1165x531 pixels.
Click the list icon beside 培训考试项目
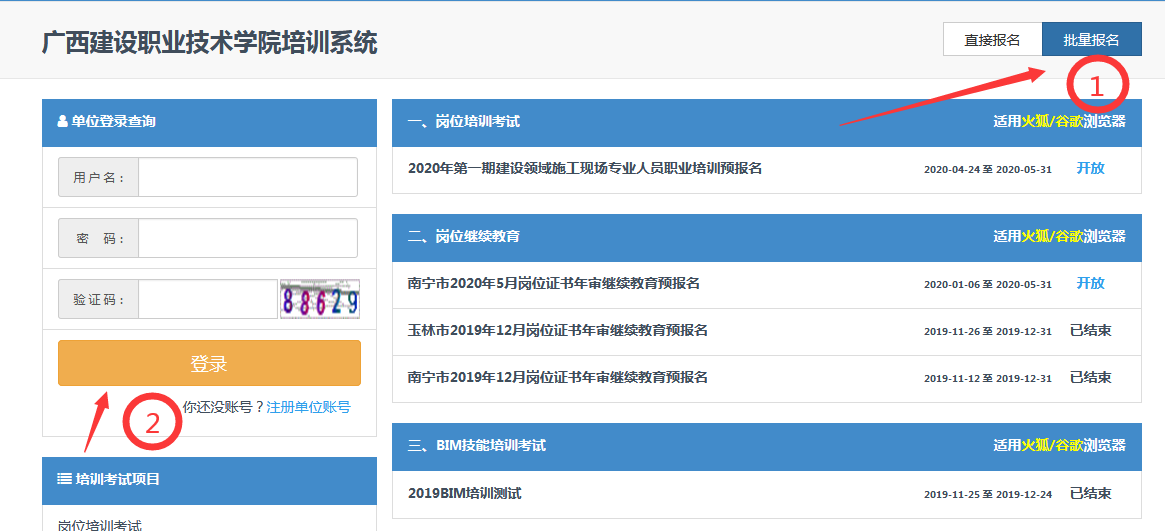tap(64, 479)
